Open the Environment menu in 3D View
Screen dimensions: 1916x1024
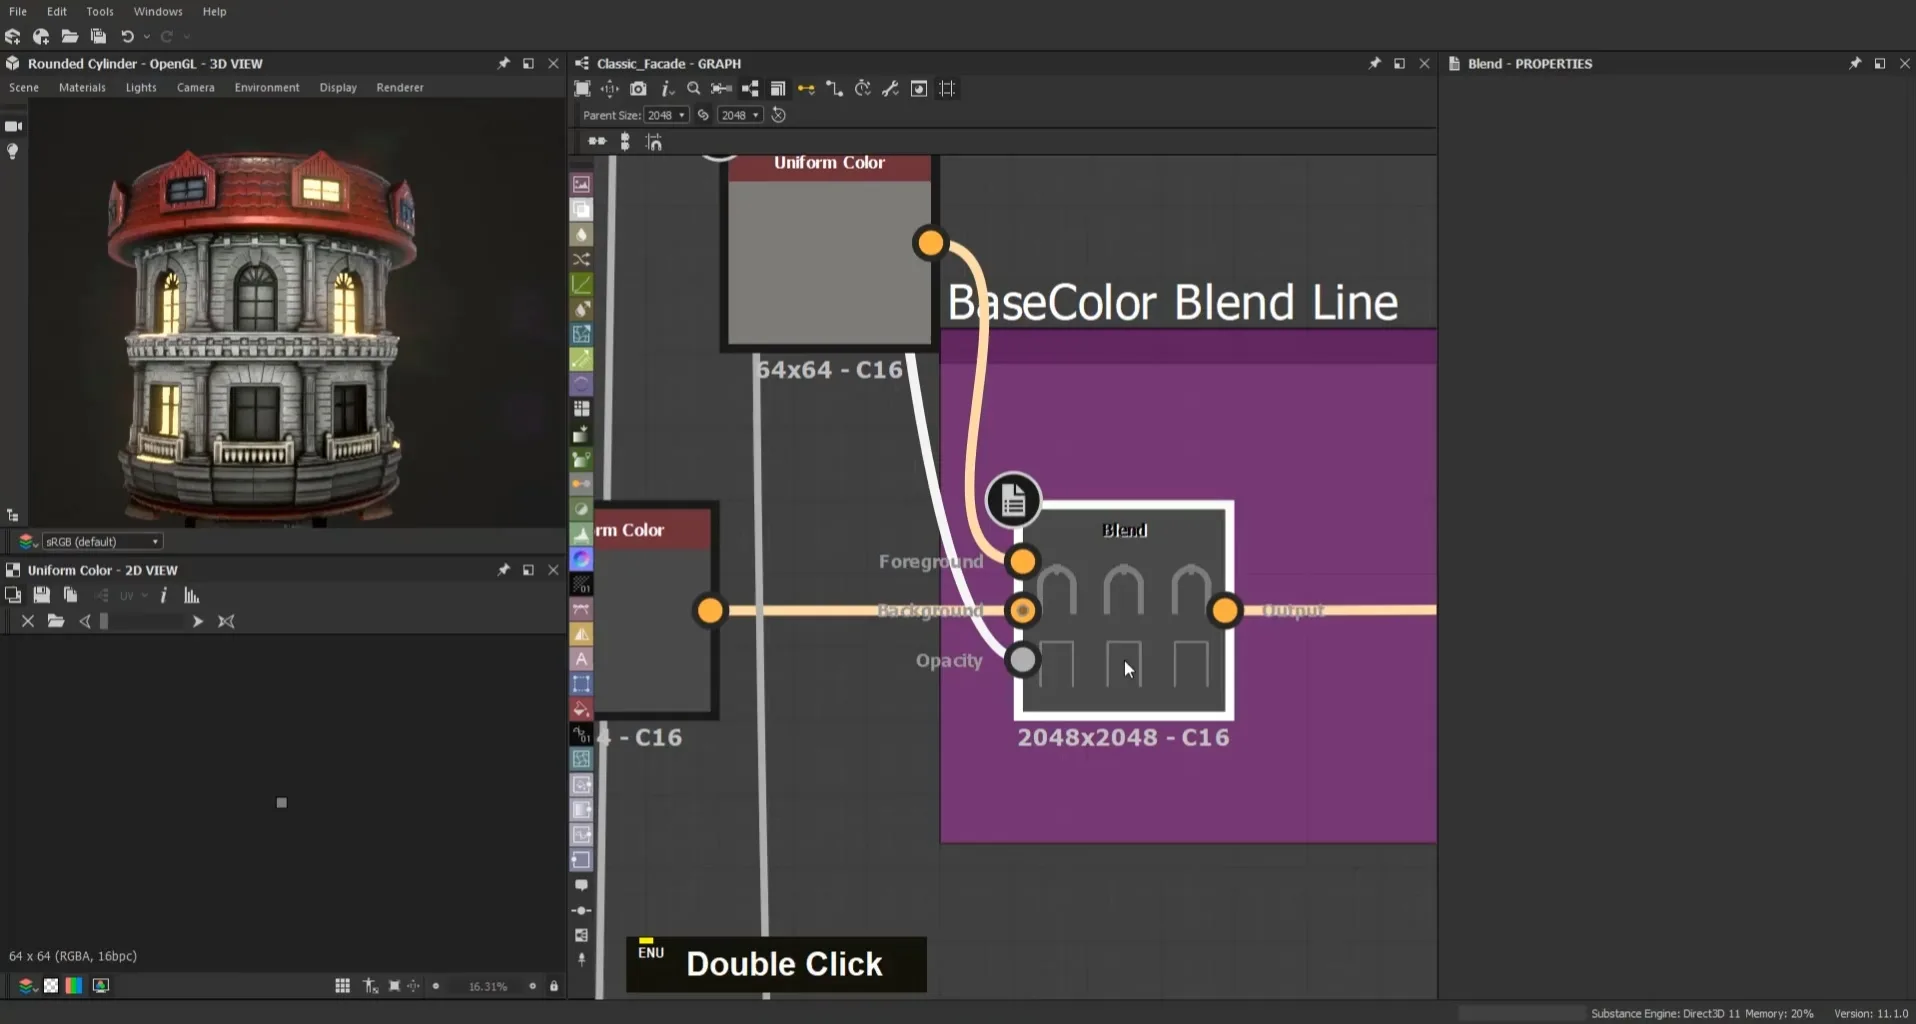pos(267,88)
